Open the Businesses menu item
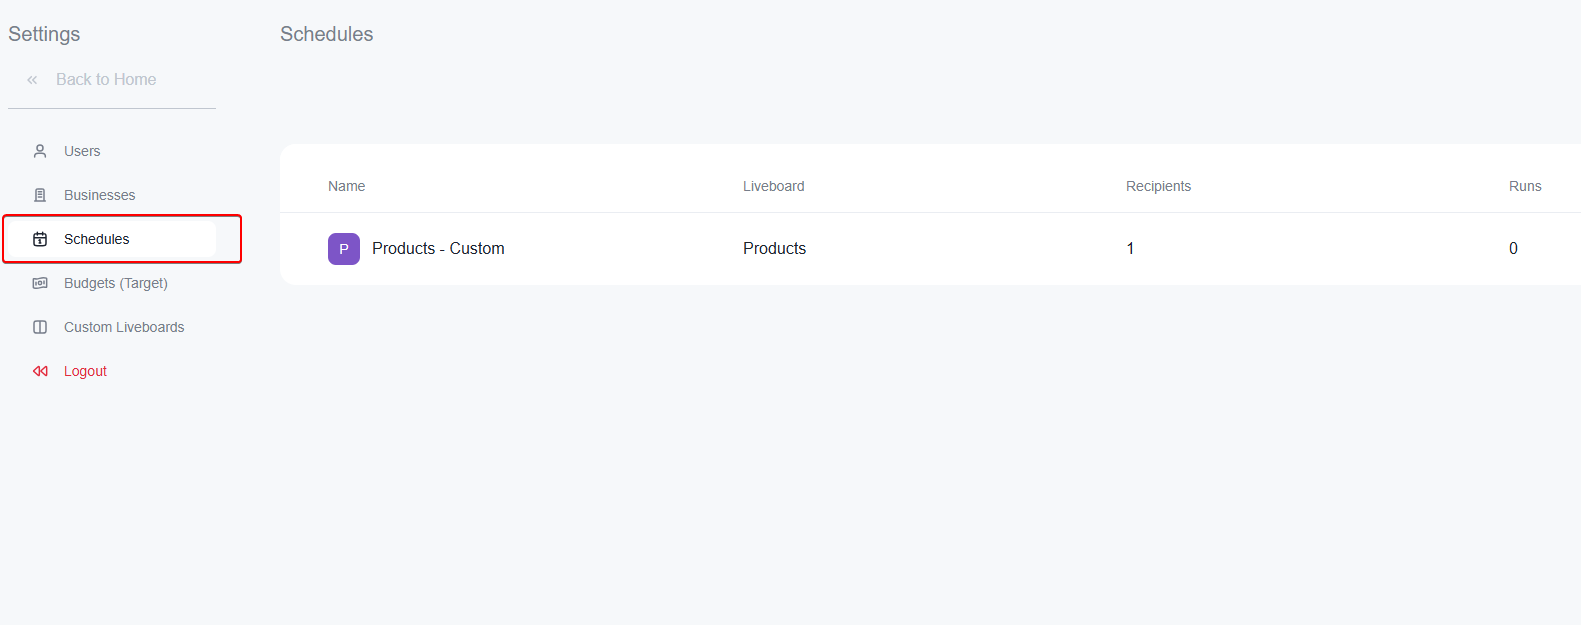This screenshot has width=1581, height=625. pos(99,195)
